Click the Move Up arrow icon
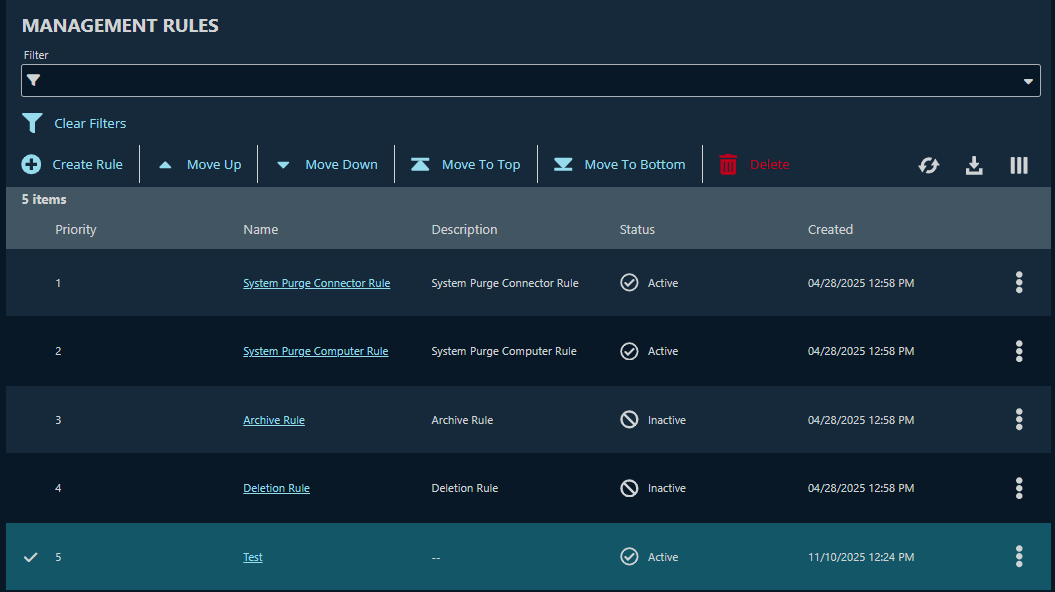 (165, 163)
